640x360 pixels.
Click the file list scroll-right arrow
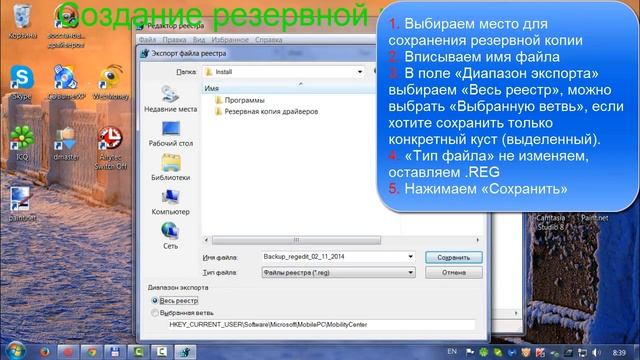pyautogui.click(x=478, y=240)
